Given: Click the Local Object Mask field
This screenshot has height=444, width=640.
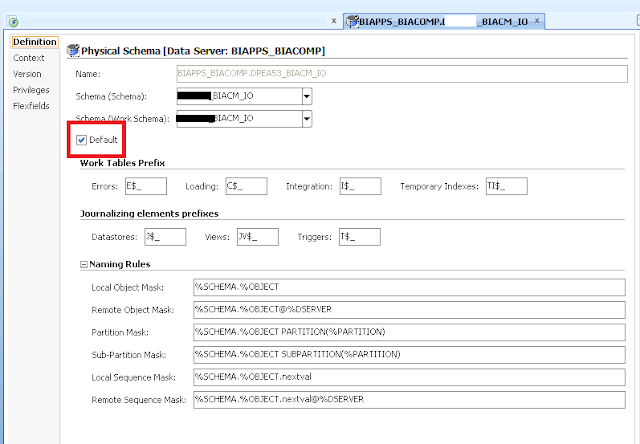Looking at the screenshot, I should [409, 287].
